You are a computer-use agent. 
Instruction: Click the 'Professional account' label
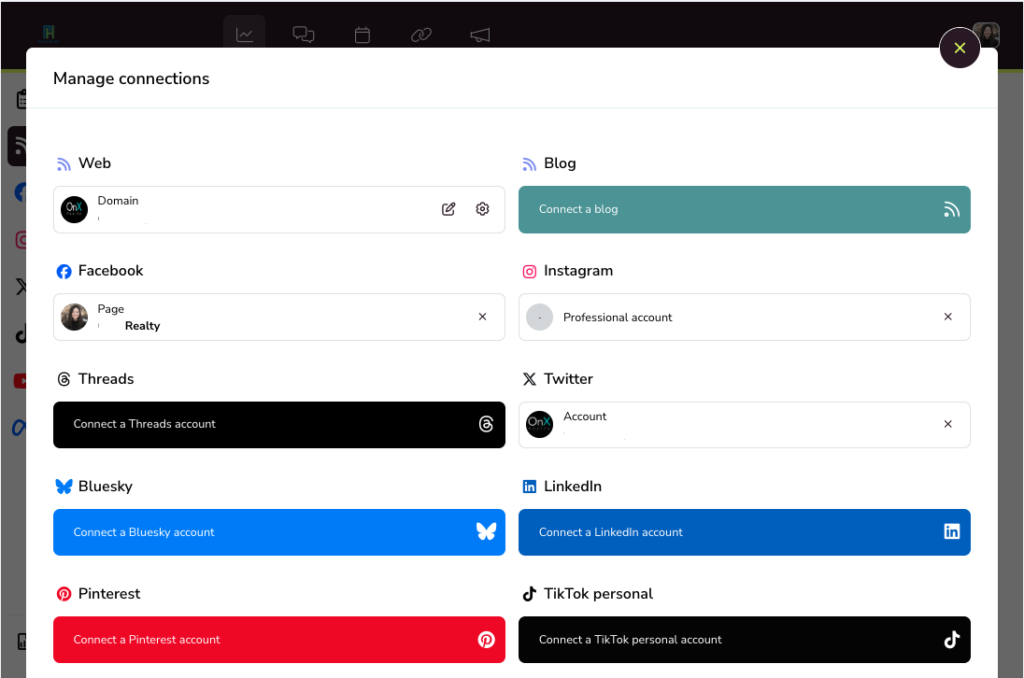(x=617, y=317)
